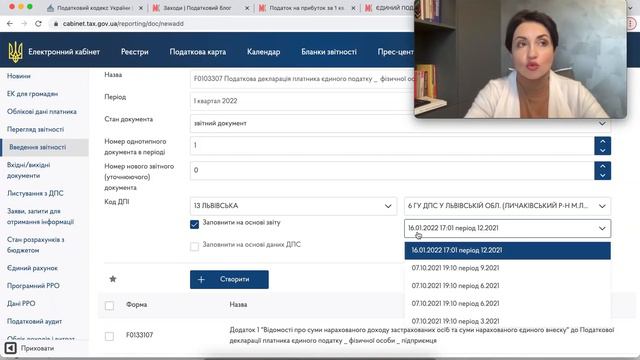Click Приховати to hide sidebar
Viewport: 640px width, 360px height.
(x=37, y=348)
